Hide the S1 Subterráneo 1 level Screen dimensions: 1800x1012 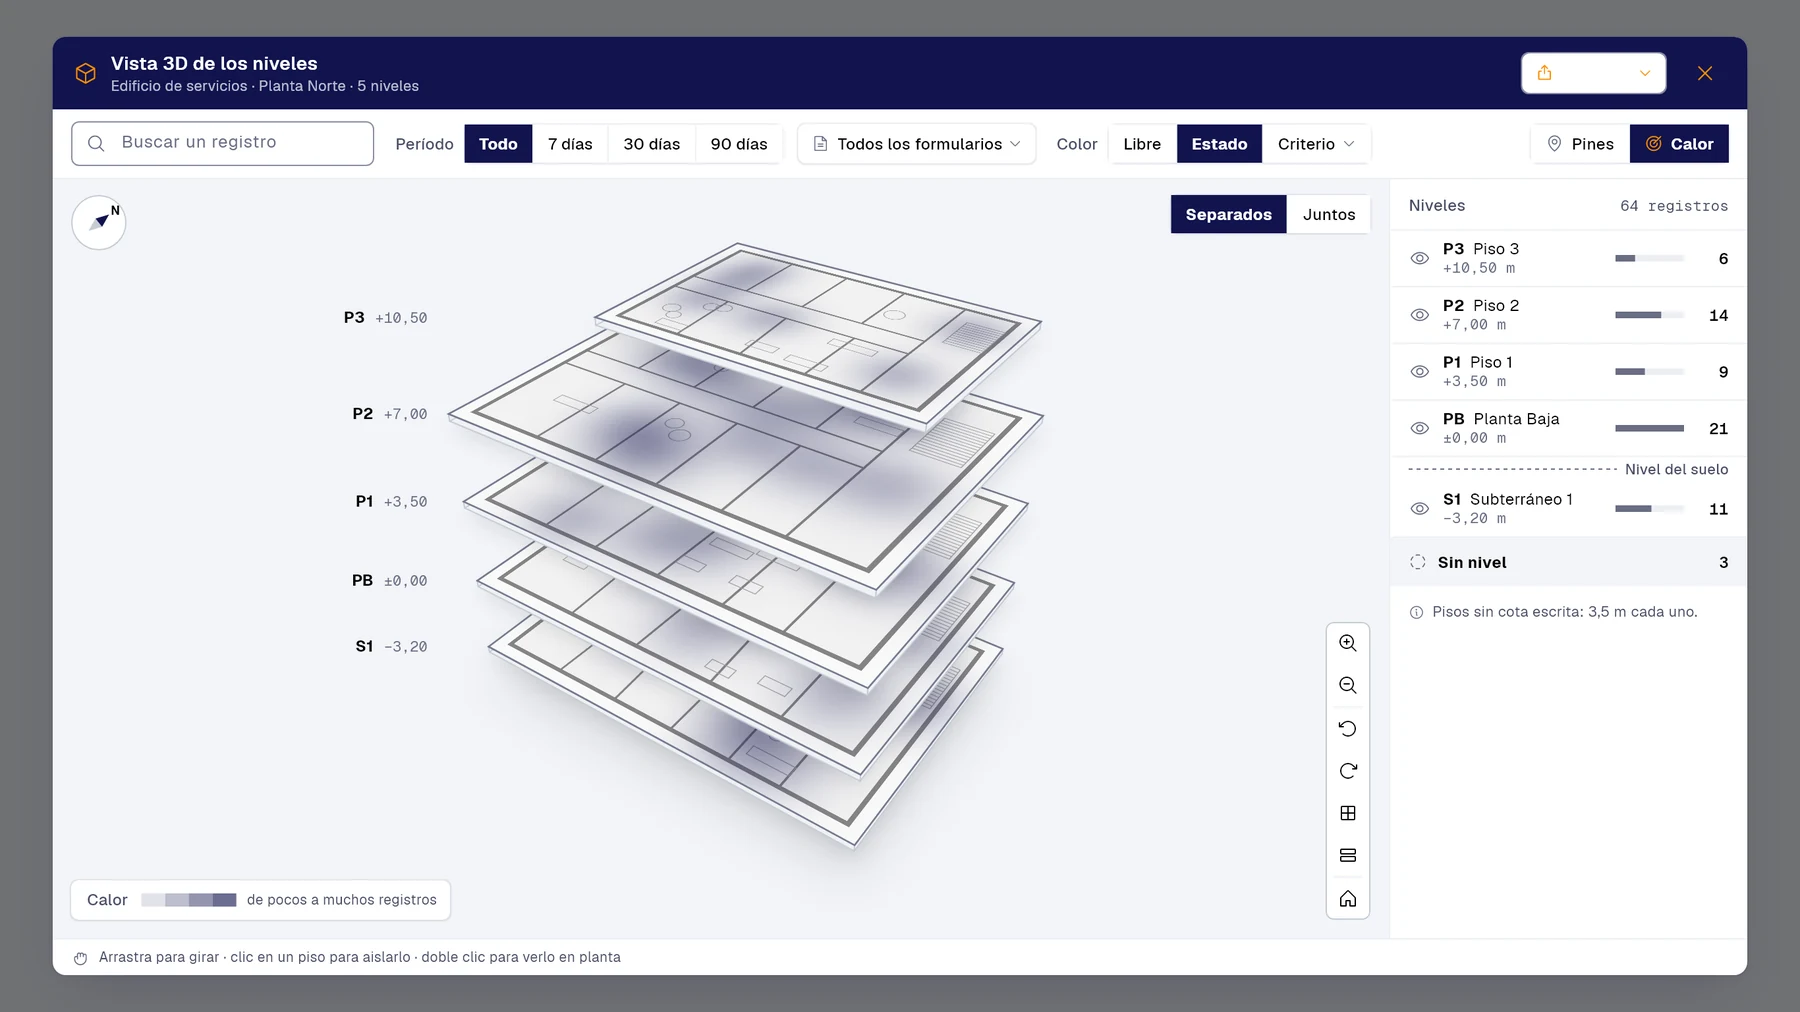[1419, 508]
